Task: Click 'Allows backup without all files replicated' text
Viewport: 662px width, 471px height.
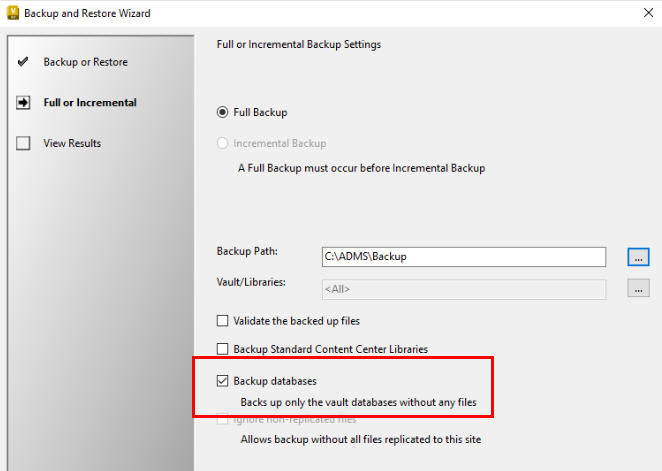Action: 361,439
